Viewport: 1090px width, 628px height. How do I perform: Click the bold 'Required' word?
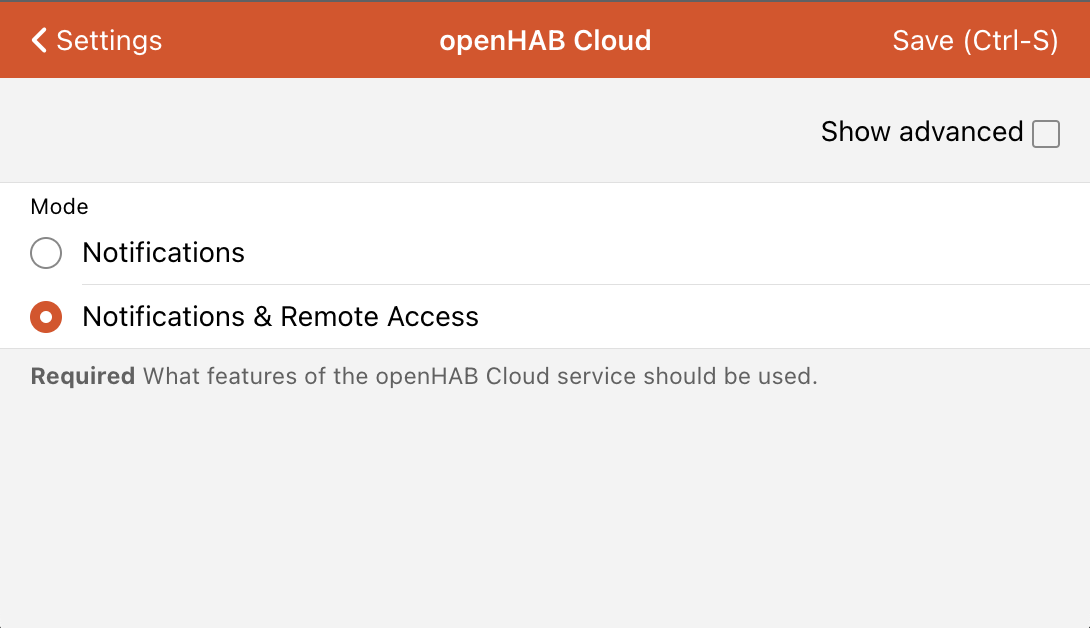[x=83, y=377]
